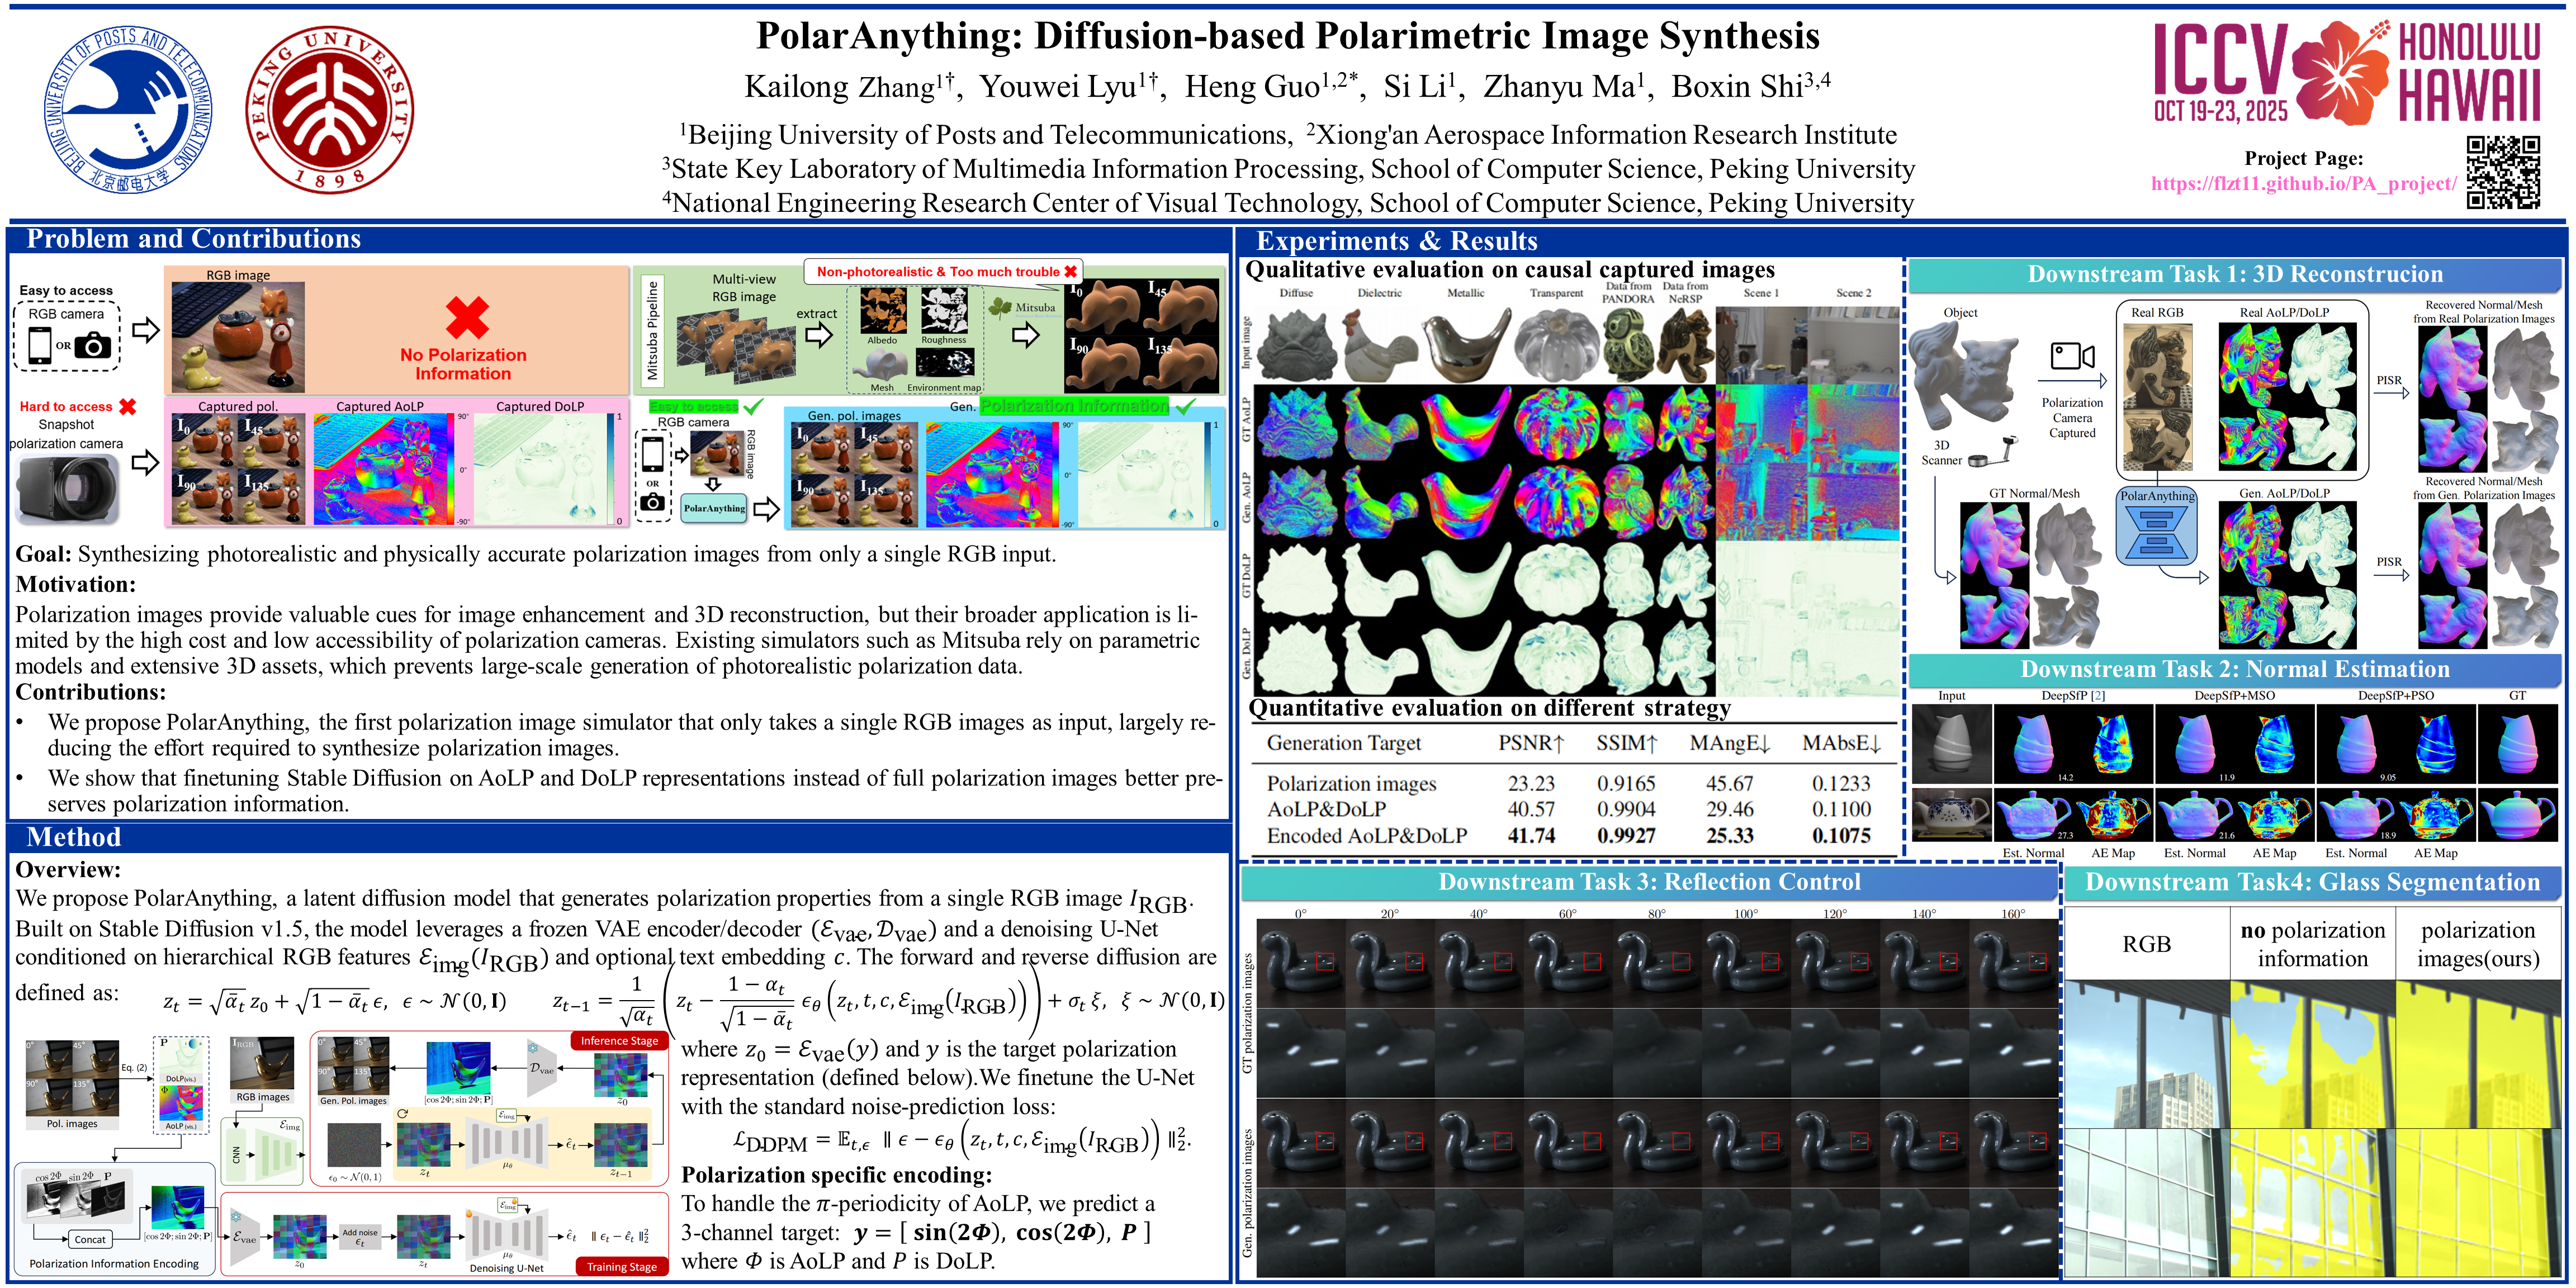
Task: Click the Problem and Contributions section header
Action: [x=193, y=239]
